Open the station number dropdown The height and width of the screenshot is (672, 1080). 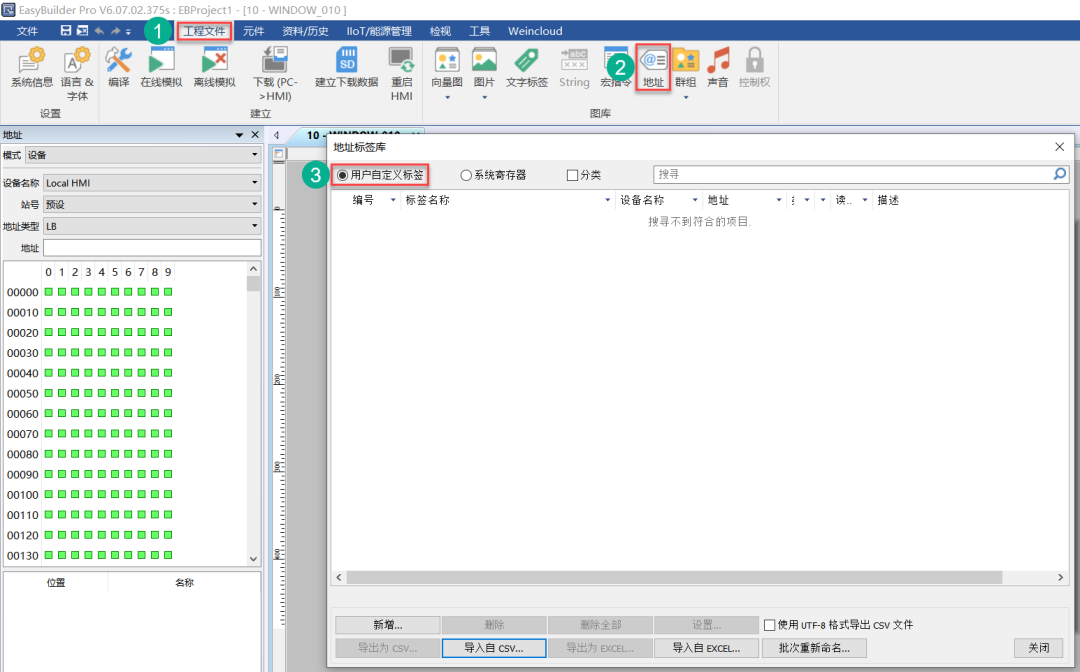click(x=152, y=204)
